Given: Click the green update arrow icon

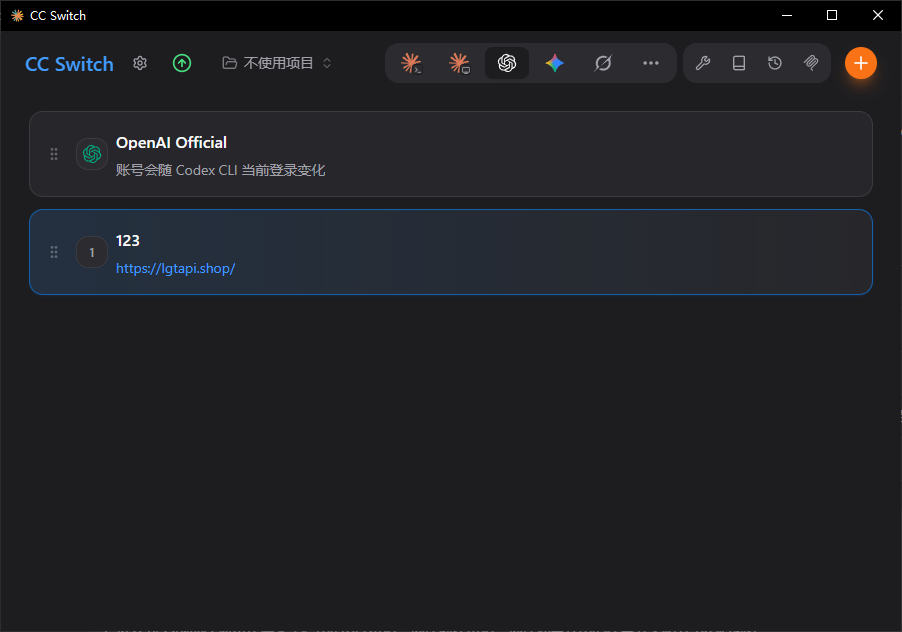Looking at the screenshot, I should pos(182,63).
